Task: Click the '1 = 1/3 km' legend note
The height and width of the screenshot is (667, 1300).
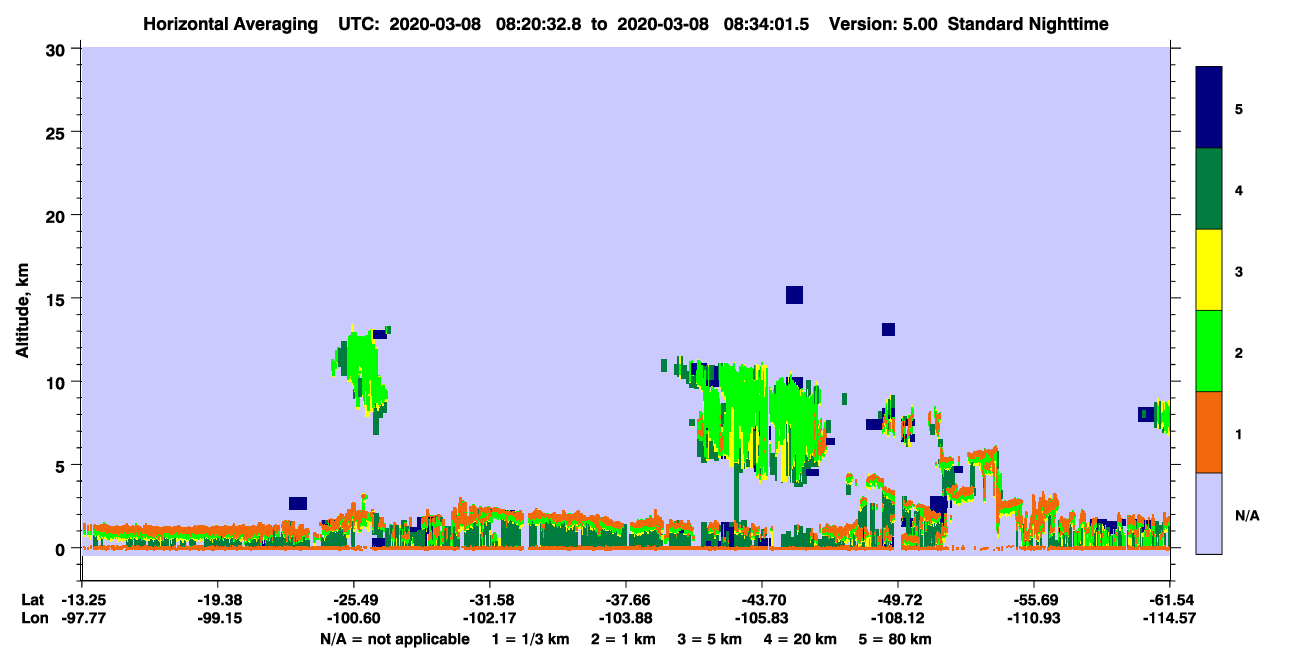Action: pos(531,639)
